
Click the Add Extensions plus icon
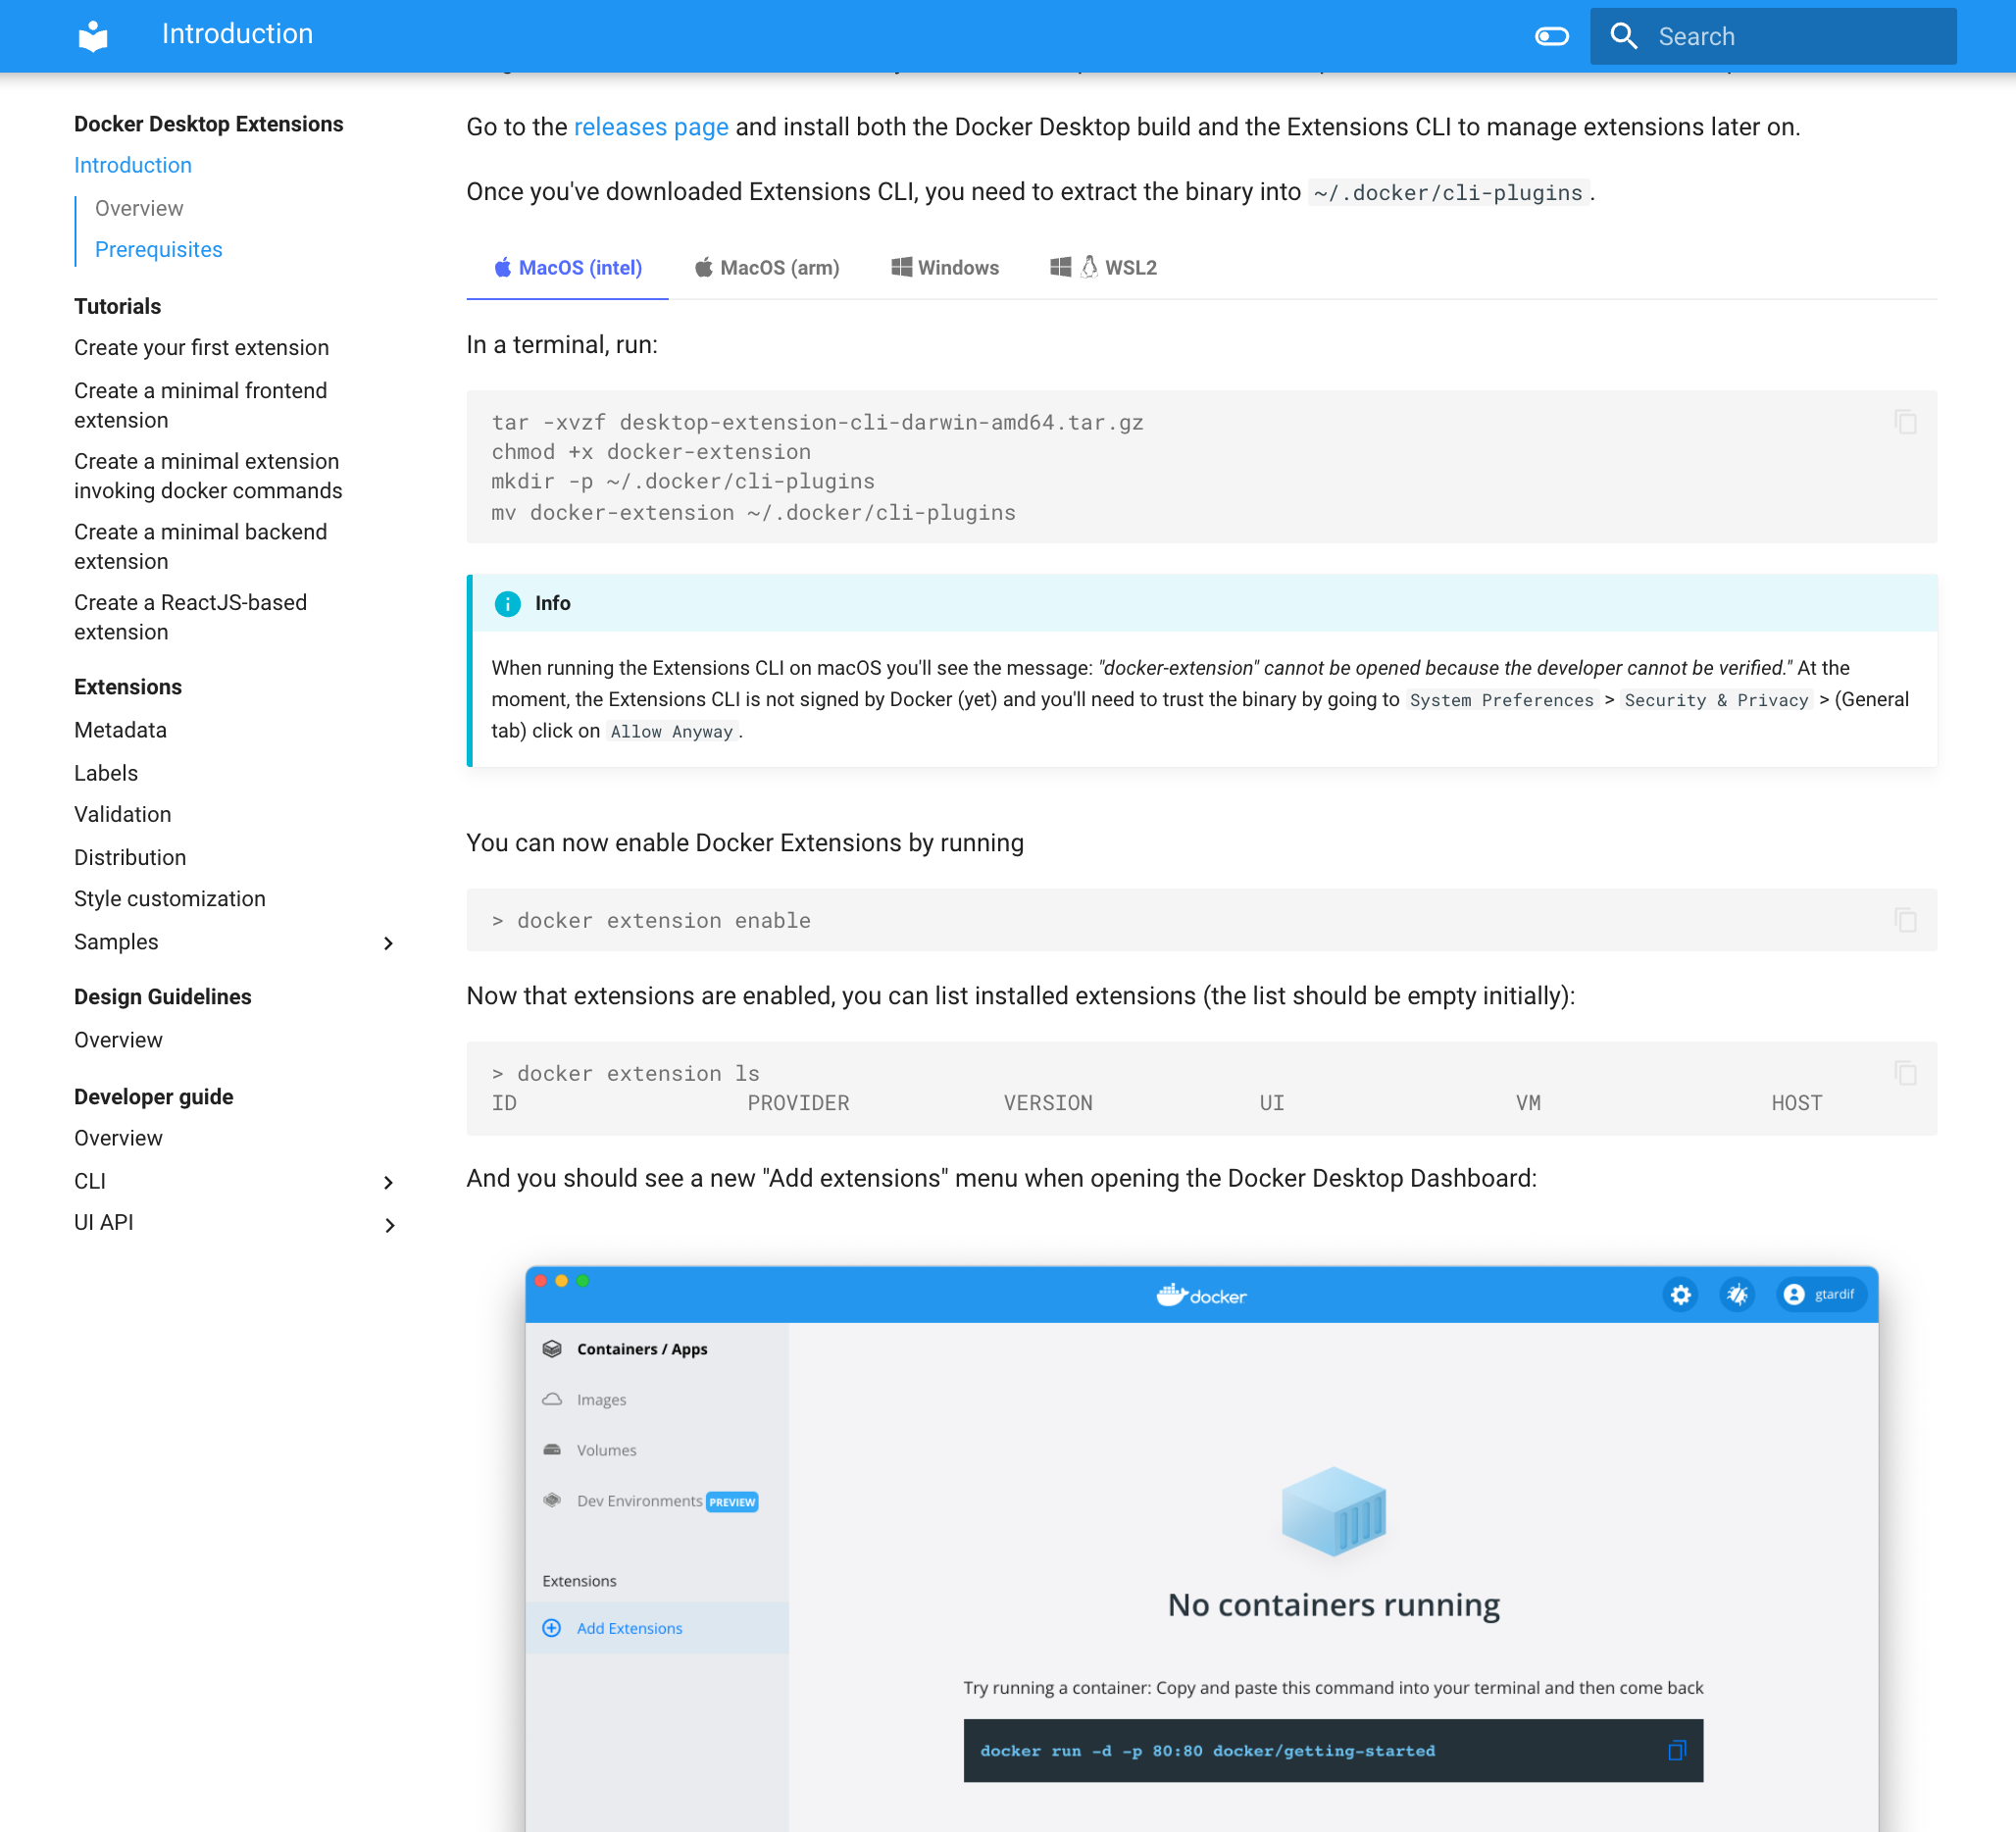point(551,1627)
